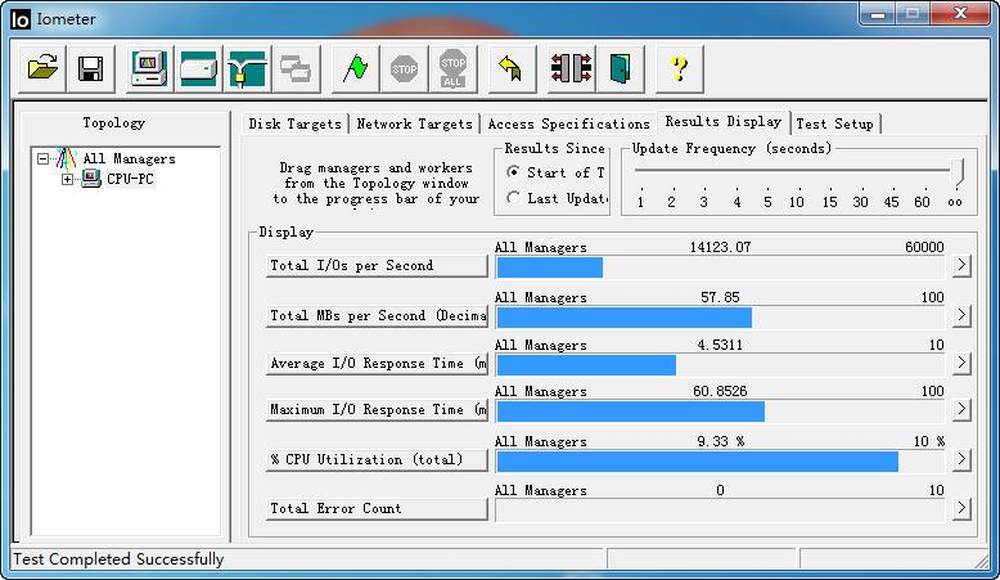Click the disconnect icon with red arrows

pyautogui.click(x=571, y=68)
